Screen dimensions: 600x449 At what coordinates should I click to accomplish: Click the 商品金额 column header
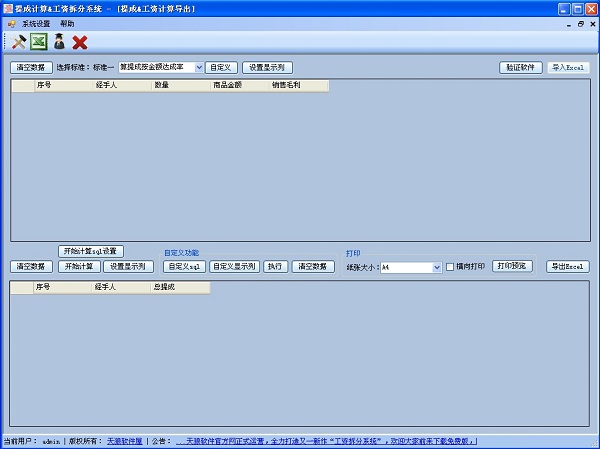click(240, 85)
